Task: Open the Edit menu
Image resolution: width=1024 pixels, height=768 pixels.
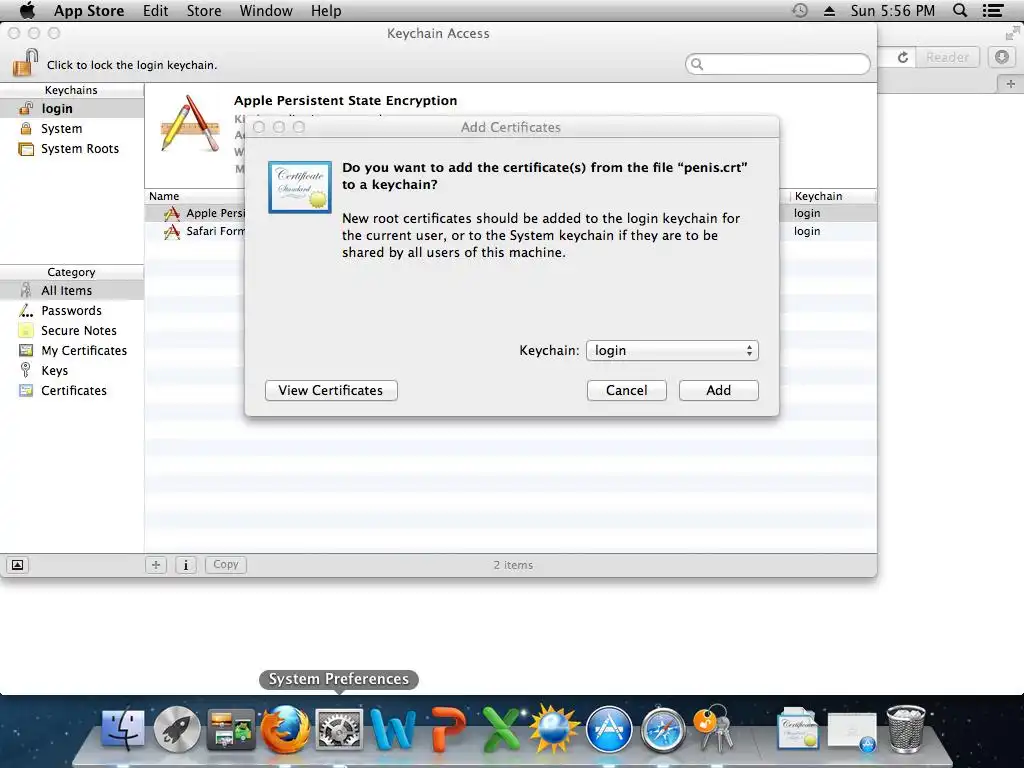Action: tap(155, 10)
